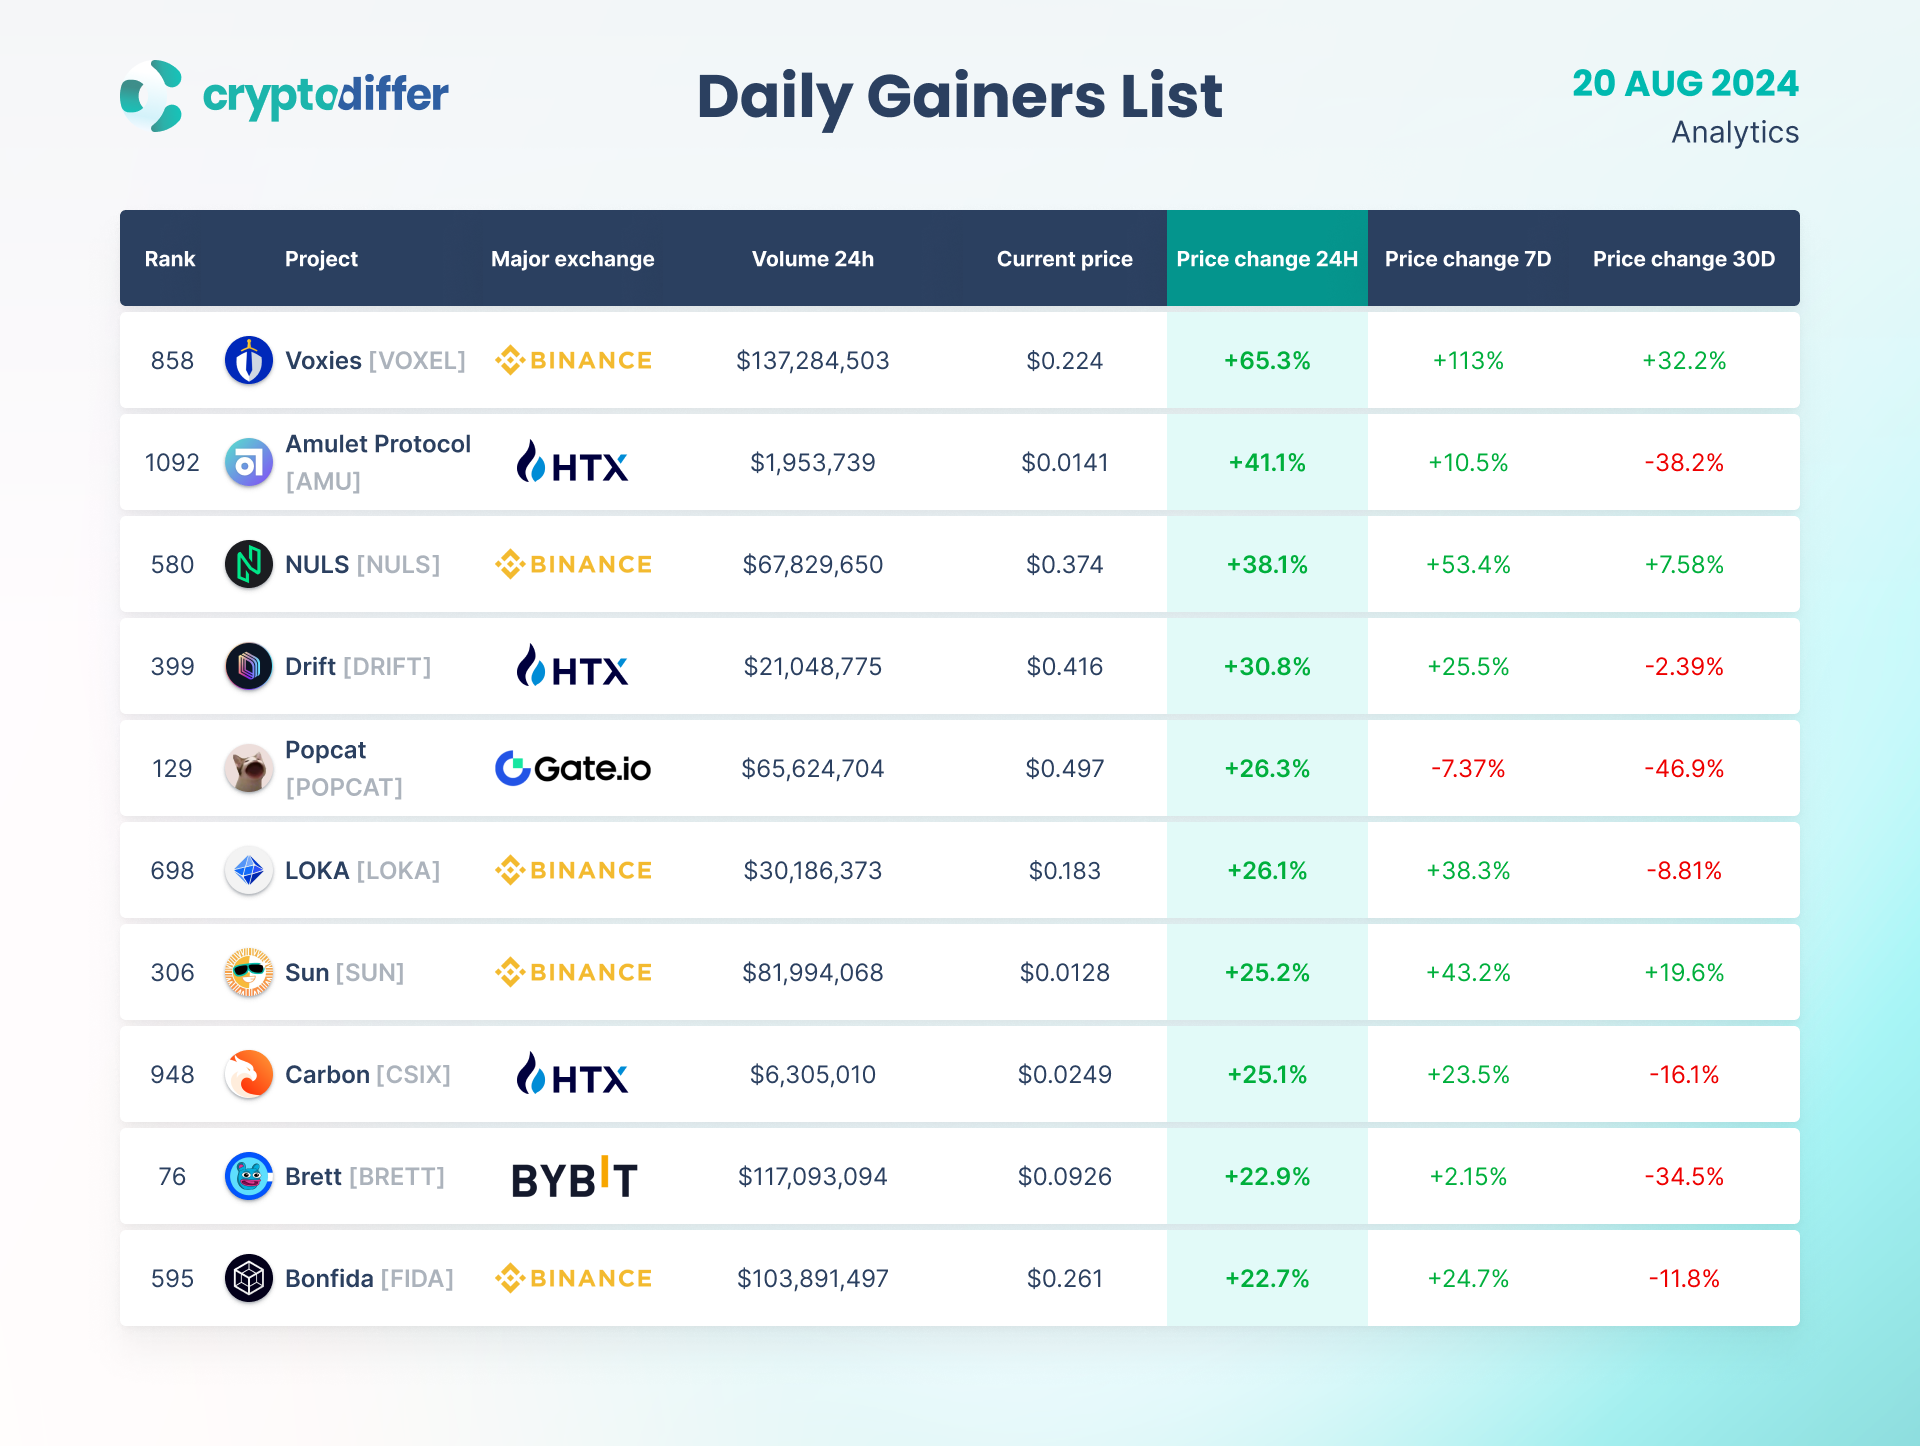Click the Gate.io exchange logo

pyautogui.click(x=573, y=768)
